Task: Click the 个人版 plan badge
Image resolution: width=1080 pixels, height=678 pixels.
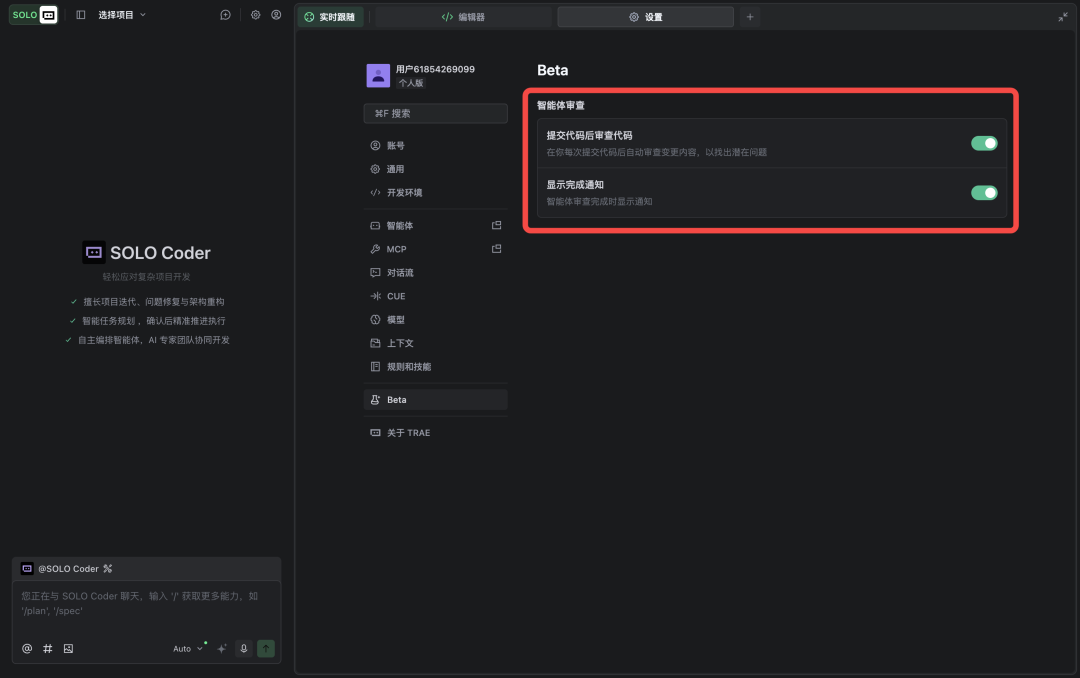Action: 411,83
